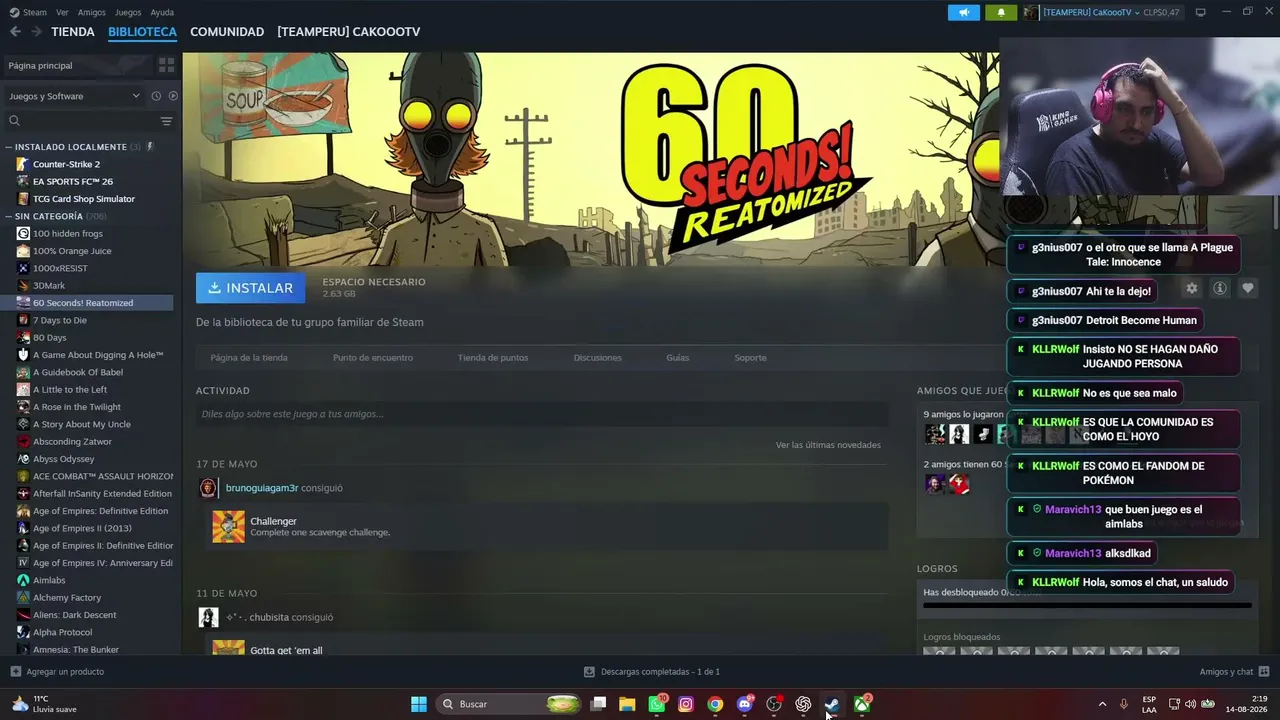The image size is (1280, 720).
Task: Open Discord from the taskbar
Action: (744, 704)
